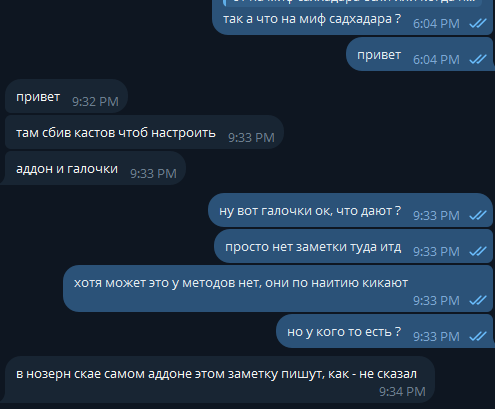Click 9:34 PM timestamp on last message
The height and width of the screenshot is (409, 495).
click(x=402, y=392)
